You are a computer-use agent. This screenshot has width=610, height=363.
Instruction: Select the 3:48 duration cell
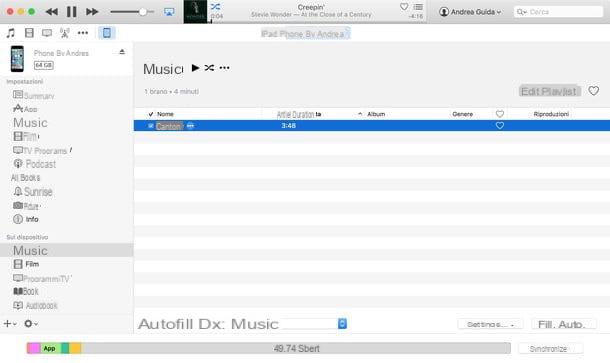289,126
